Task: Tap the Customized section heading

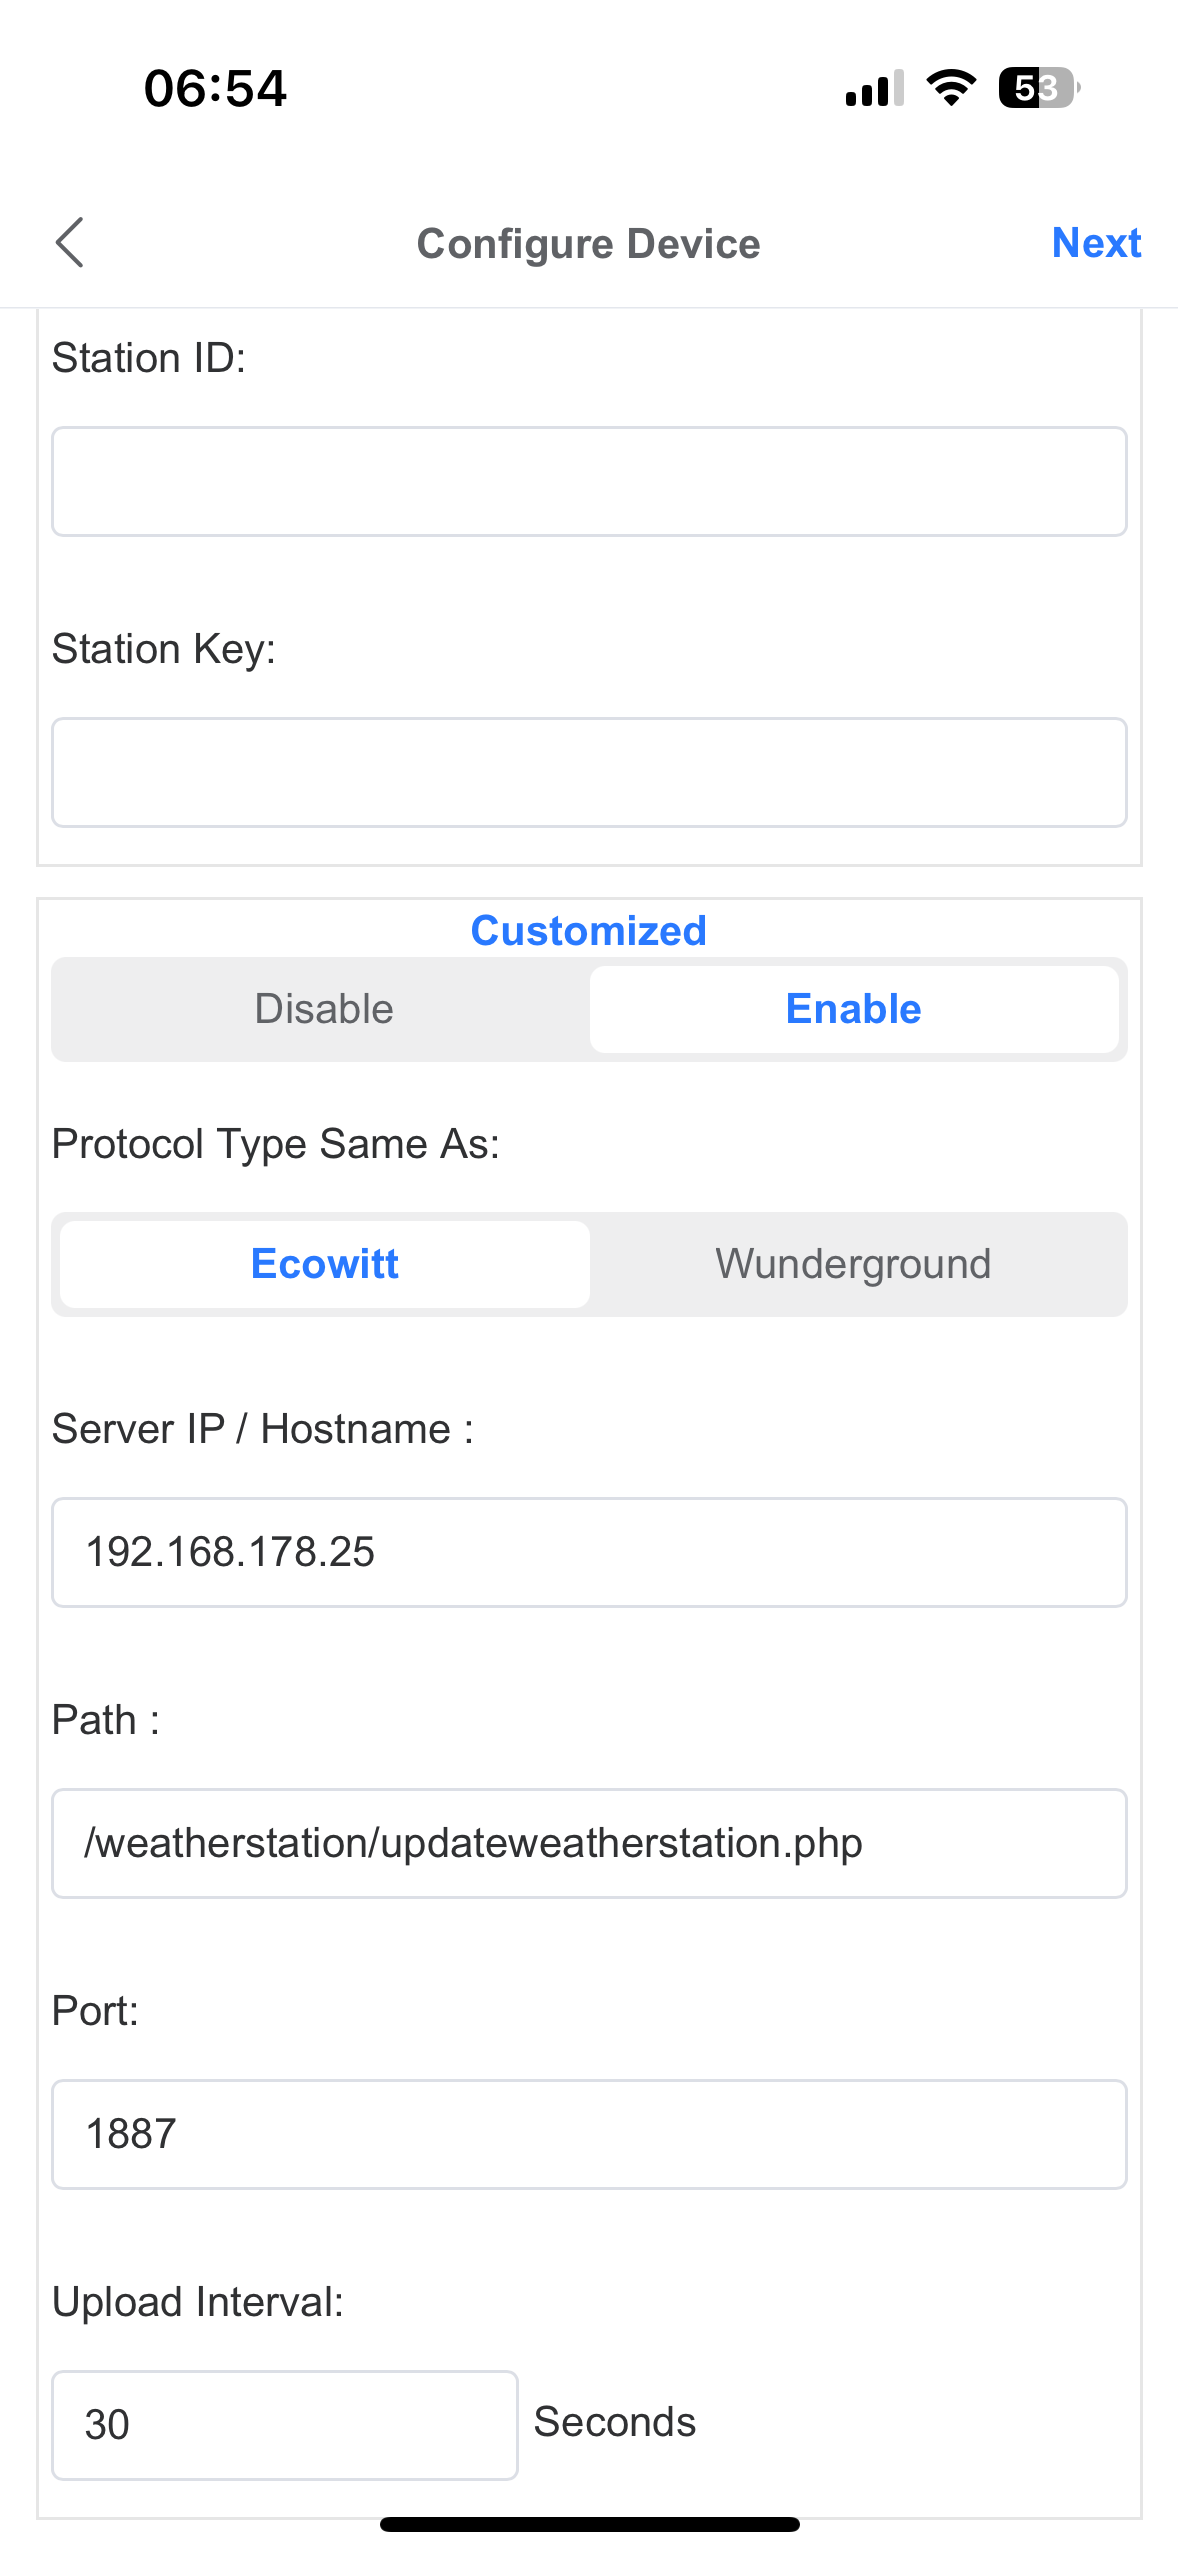Action: click(x=589, y=931)
